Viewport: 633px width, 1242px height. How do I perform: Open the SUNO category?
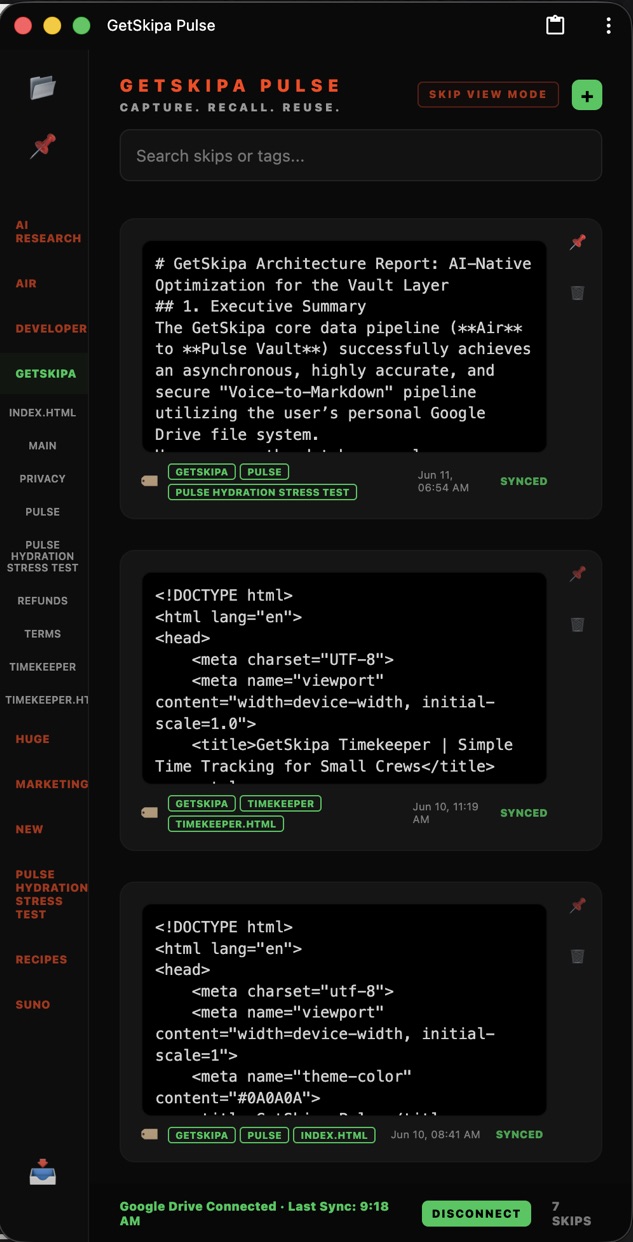(32, 1005)
